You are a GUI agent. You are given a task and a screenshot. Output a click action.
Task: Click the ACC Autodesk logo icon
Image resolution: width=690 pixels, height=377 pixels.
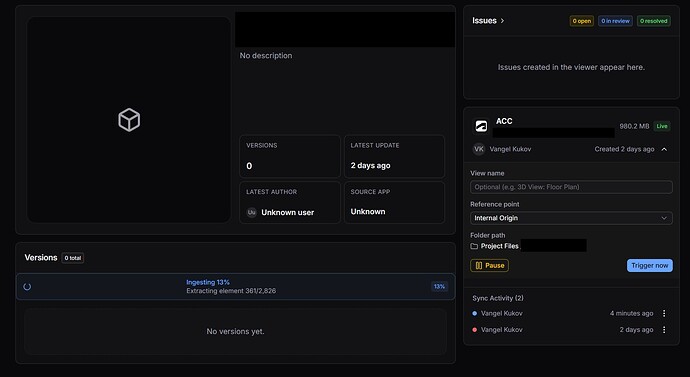pyautogui.click(x=481, y=126)
